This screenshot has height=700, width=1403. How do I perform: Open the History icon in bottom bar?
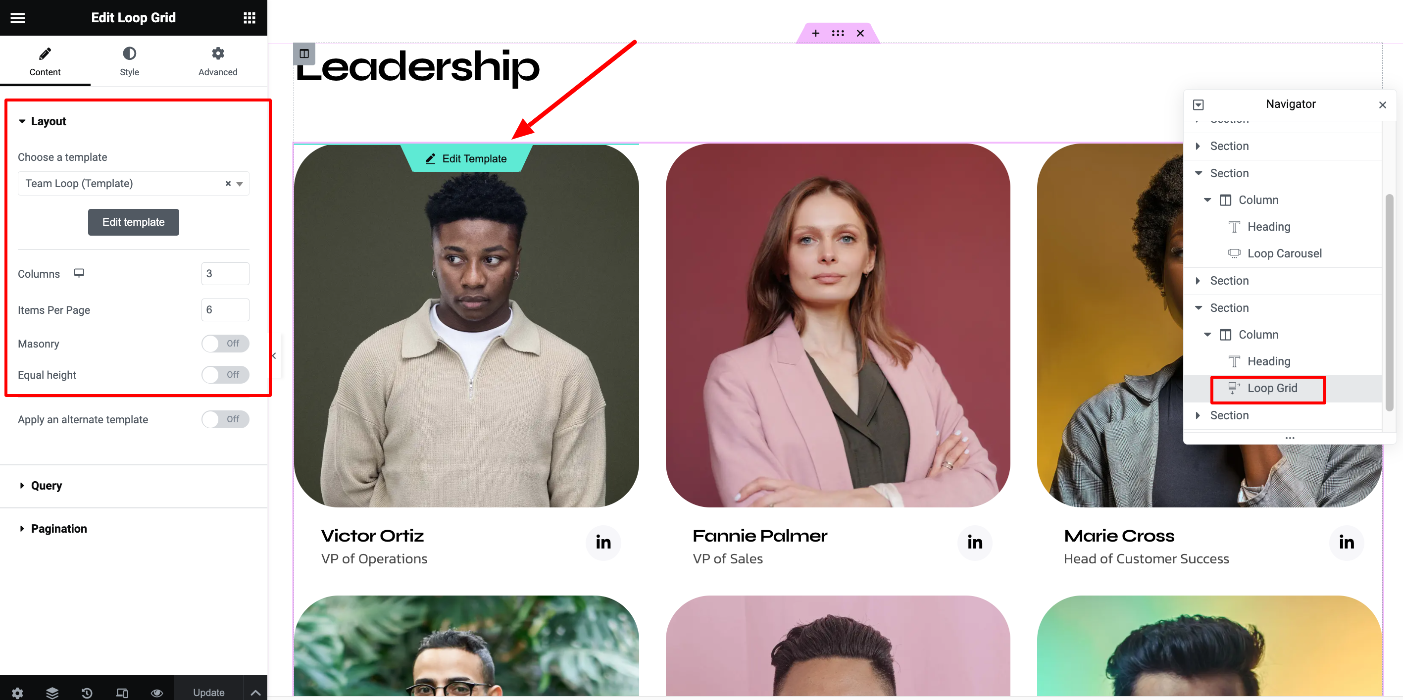click(x=87, y=692)
